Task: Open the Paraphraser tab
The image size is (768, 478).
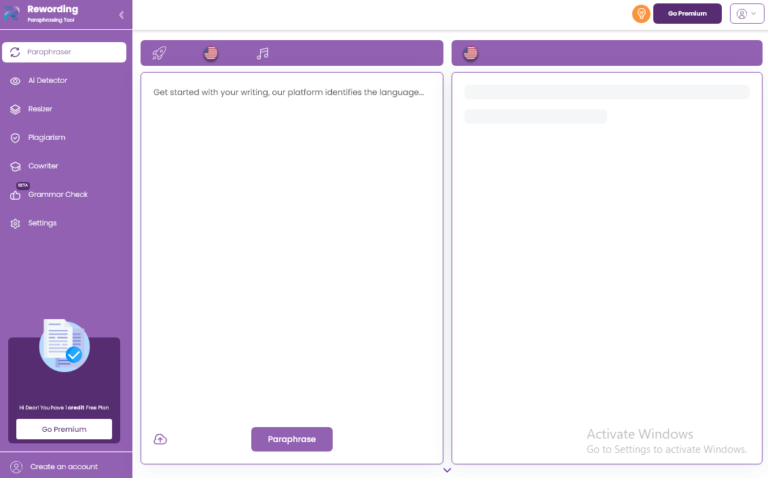Action: click(64, 52)
